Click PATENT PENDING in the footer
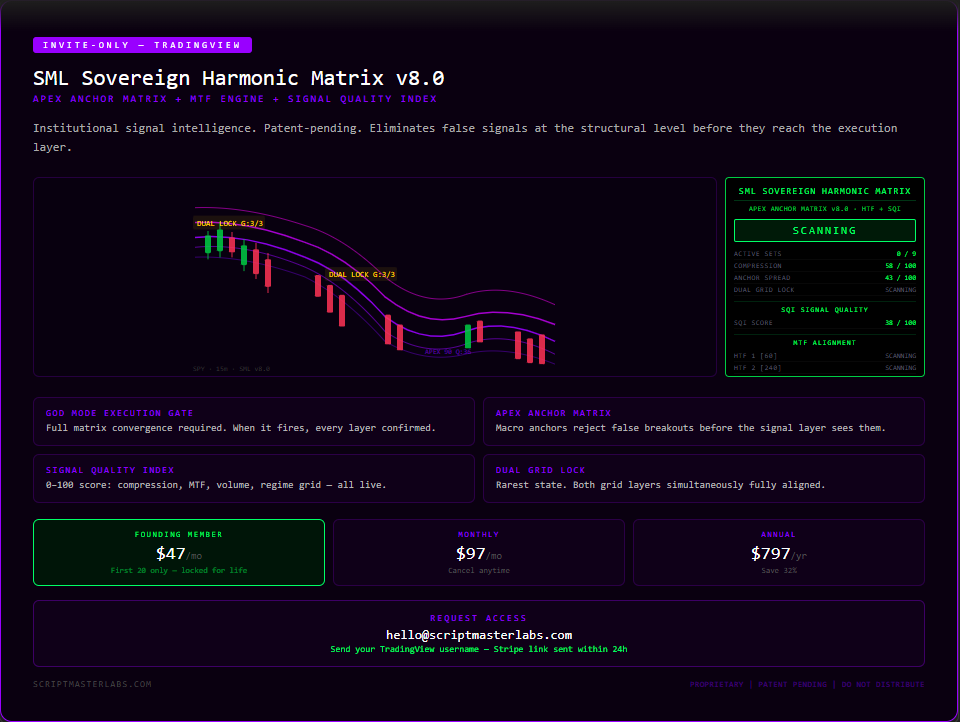Image resolution: width=960 pixels, height=722 pixels. click(x=792, y=684)
